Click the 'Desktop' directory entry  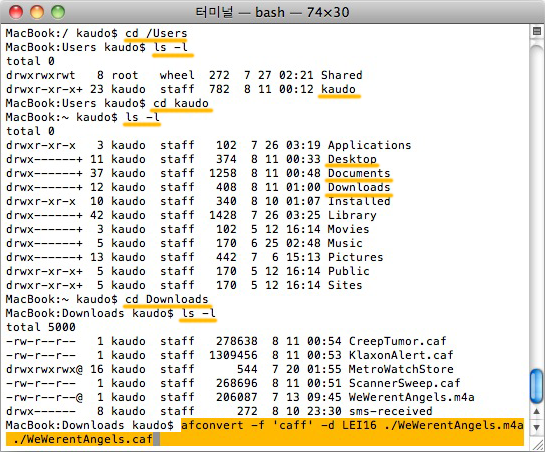(352, 159)
